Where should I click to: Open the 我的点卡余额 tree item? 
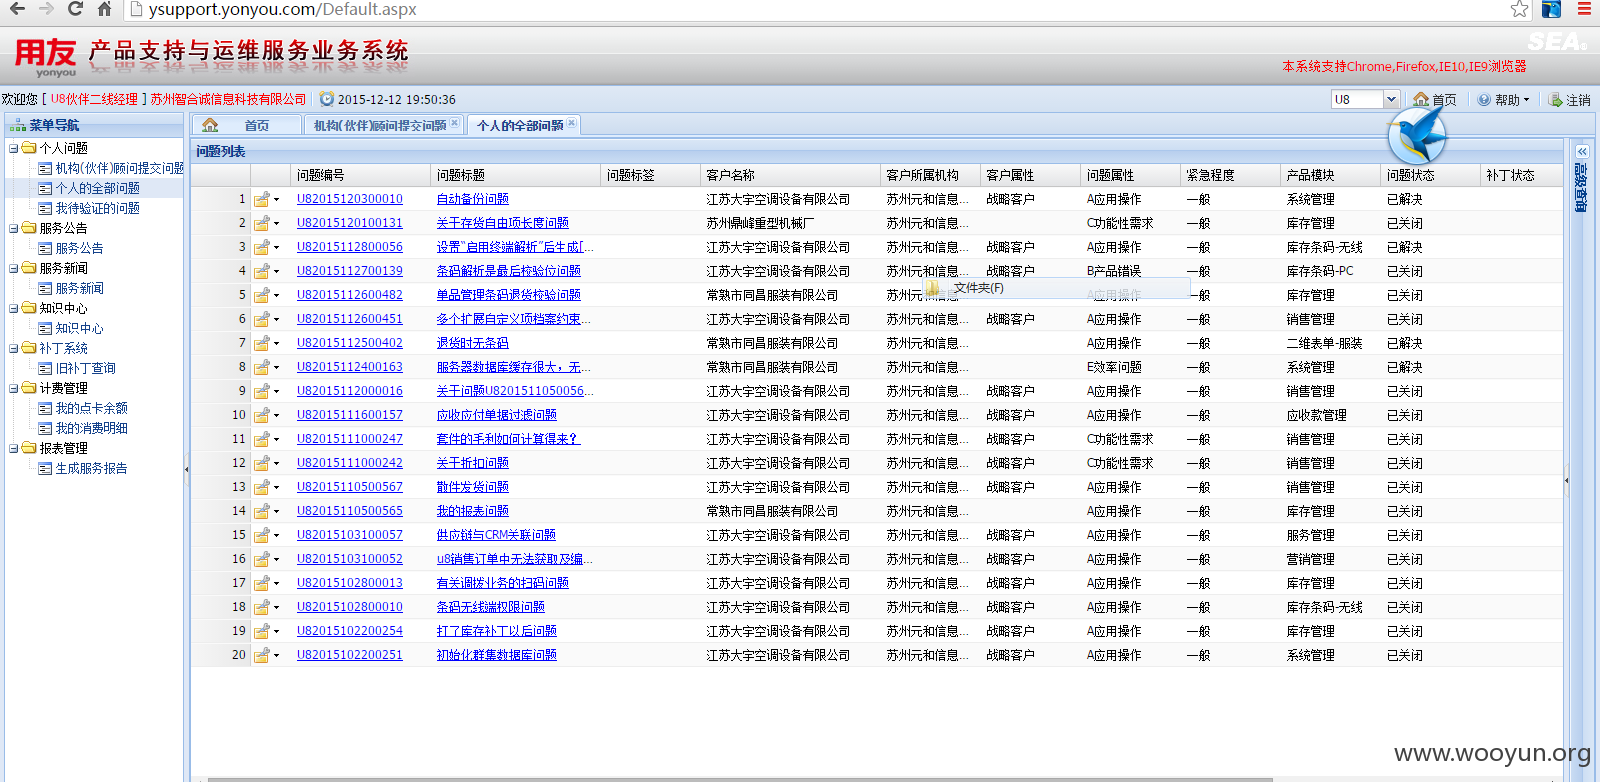pos(91,408)
